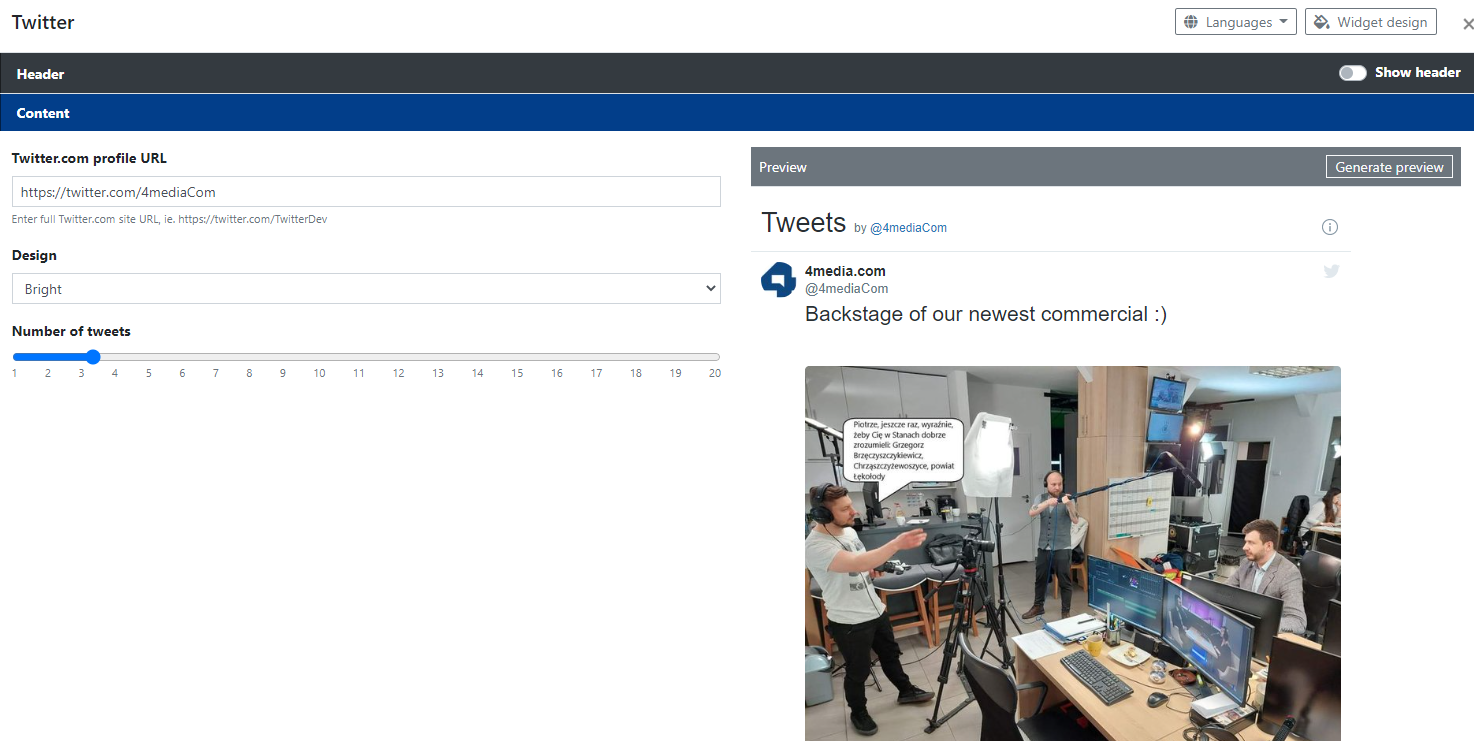Click tick label 5 under the slider
Viewport: 1474px width, 741px height.
click(x=148, y=373)
